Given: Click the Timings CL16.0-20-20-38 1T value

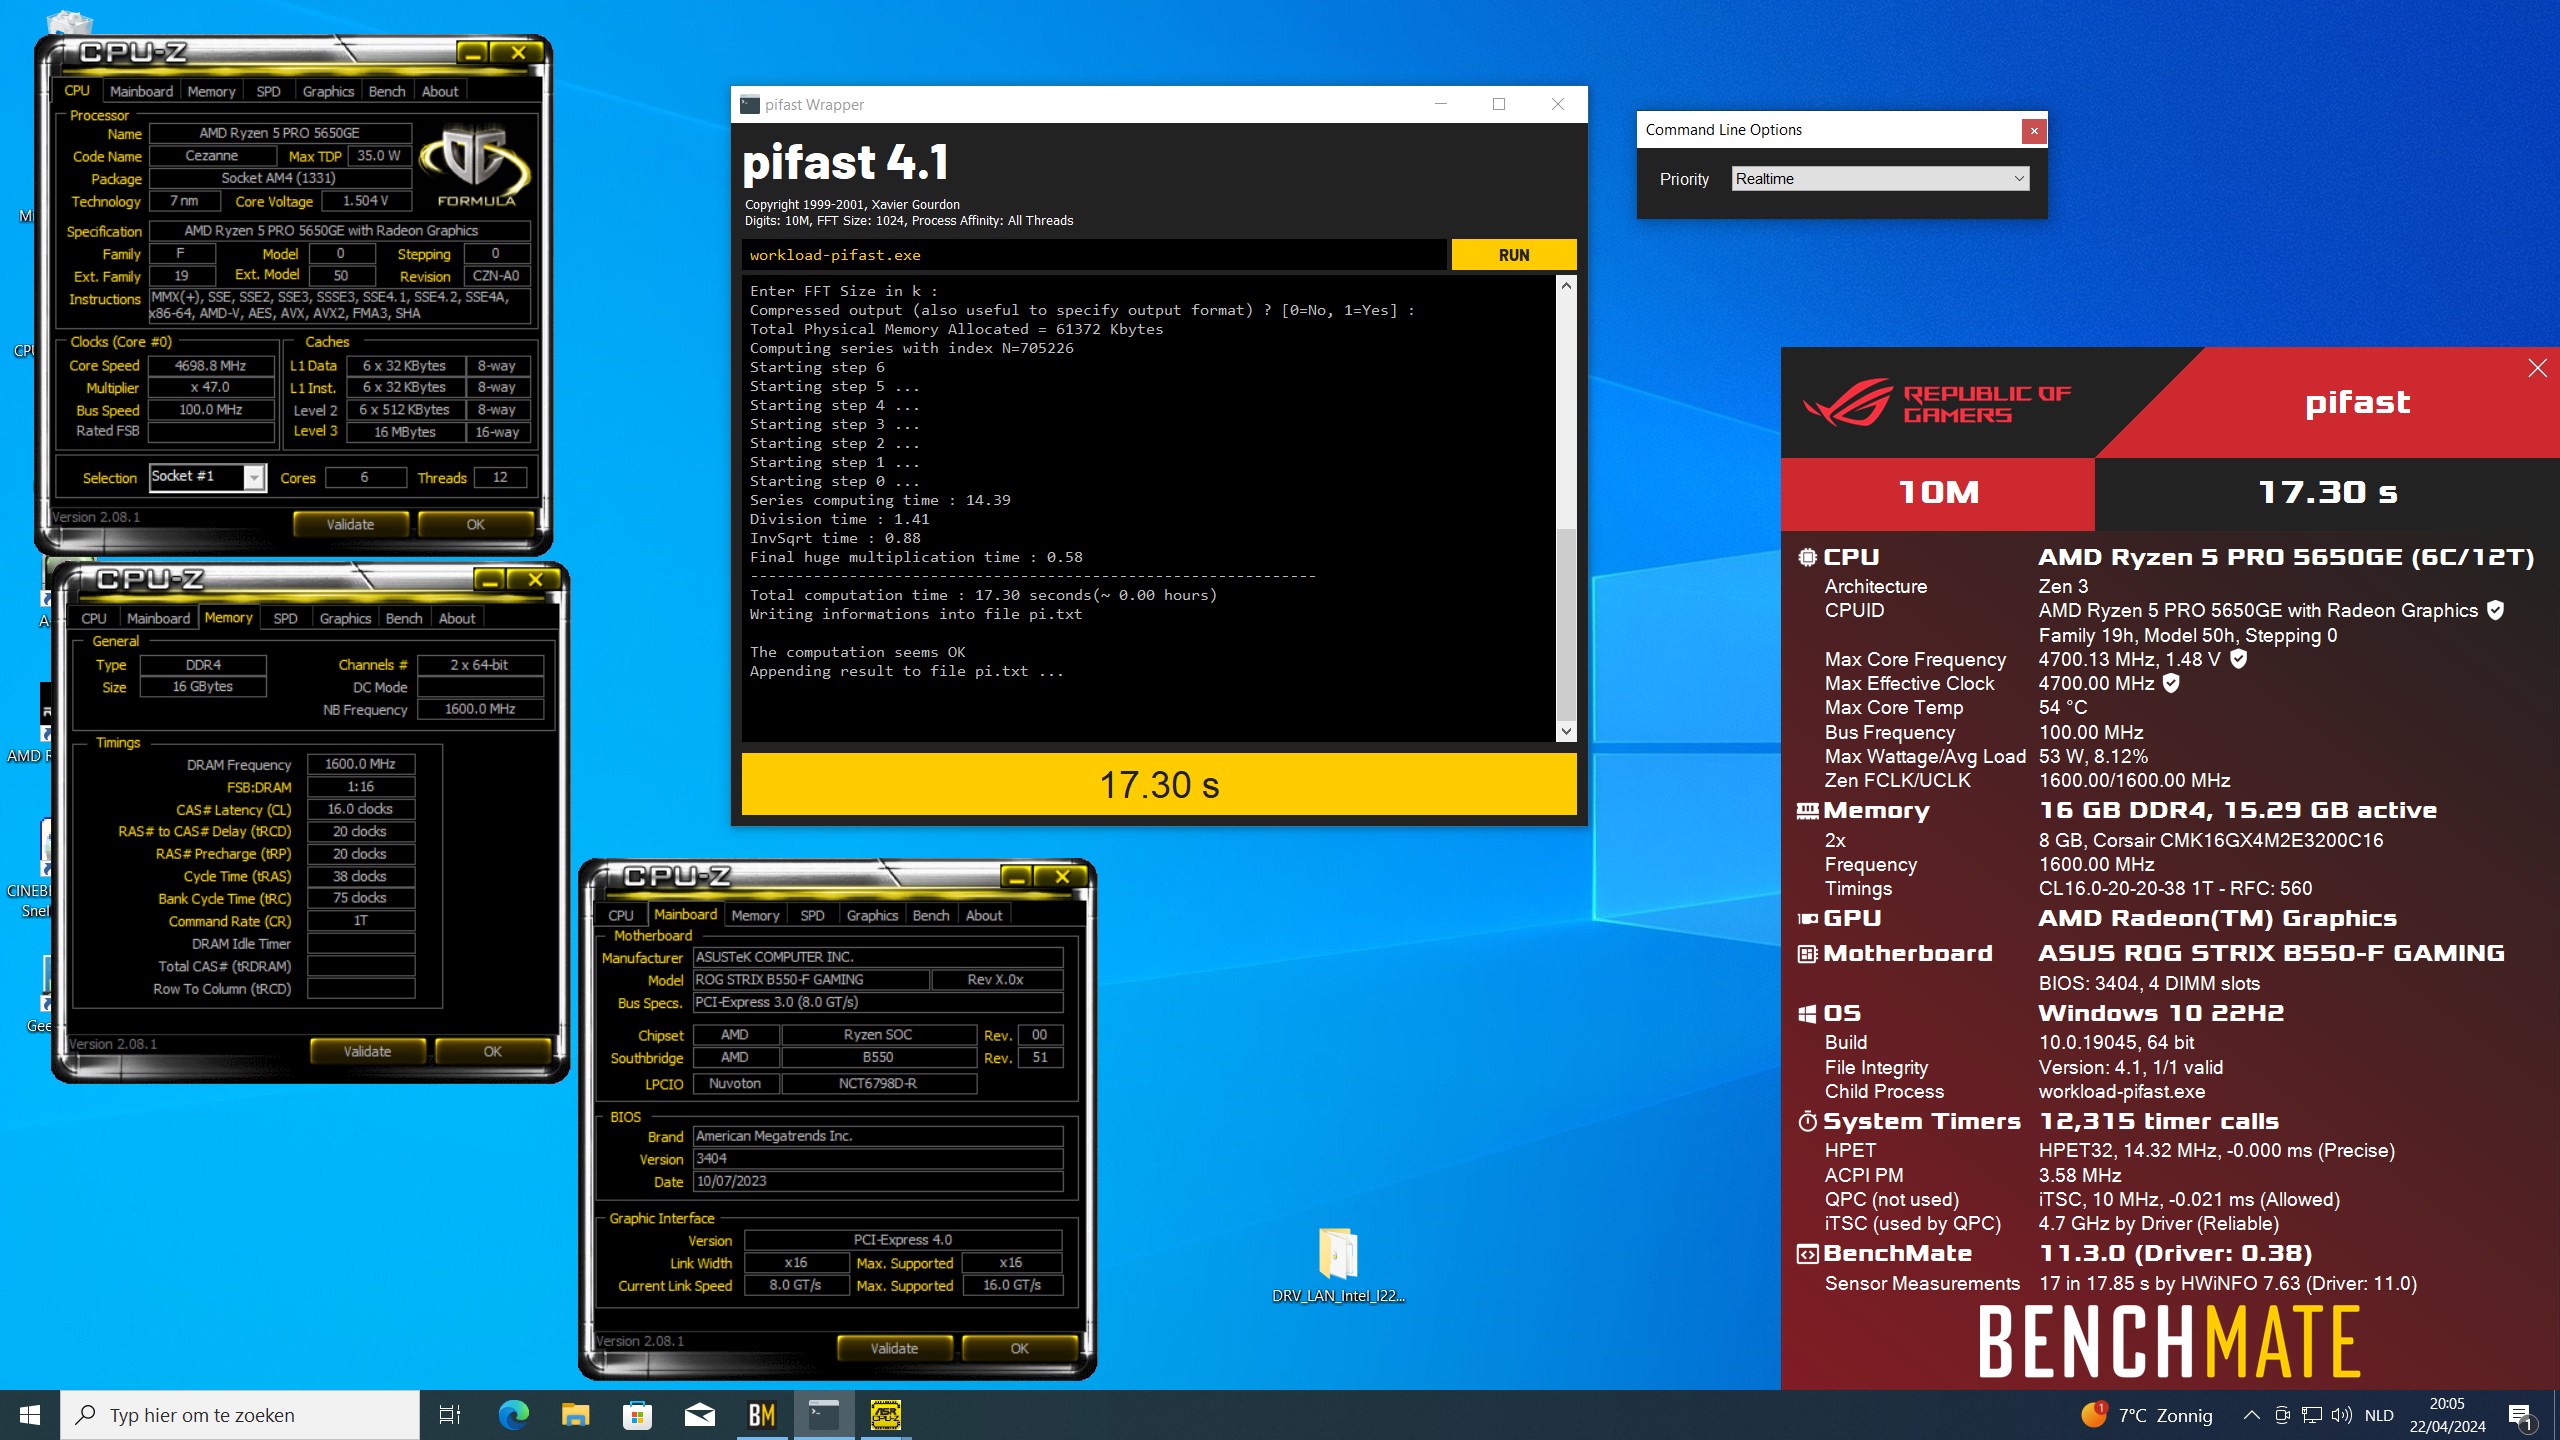Looking at the screenshot, I should click(2175, 888).
